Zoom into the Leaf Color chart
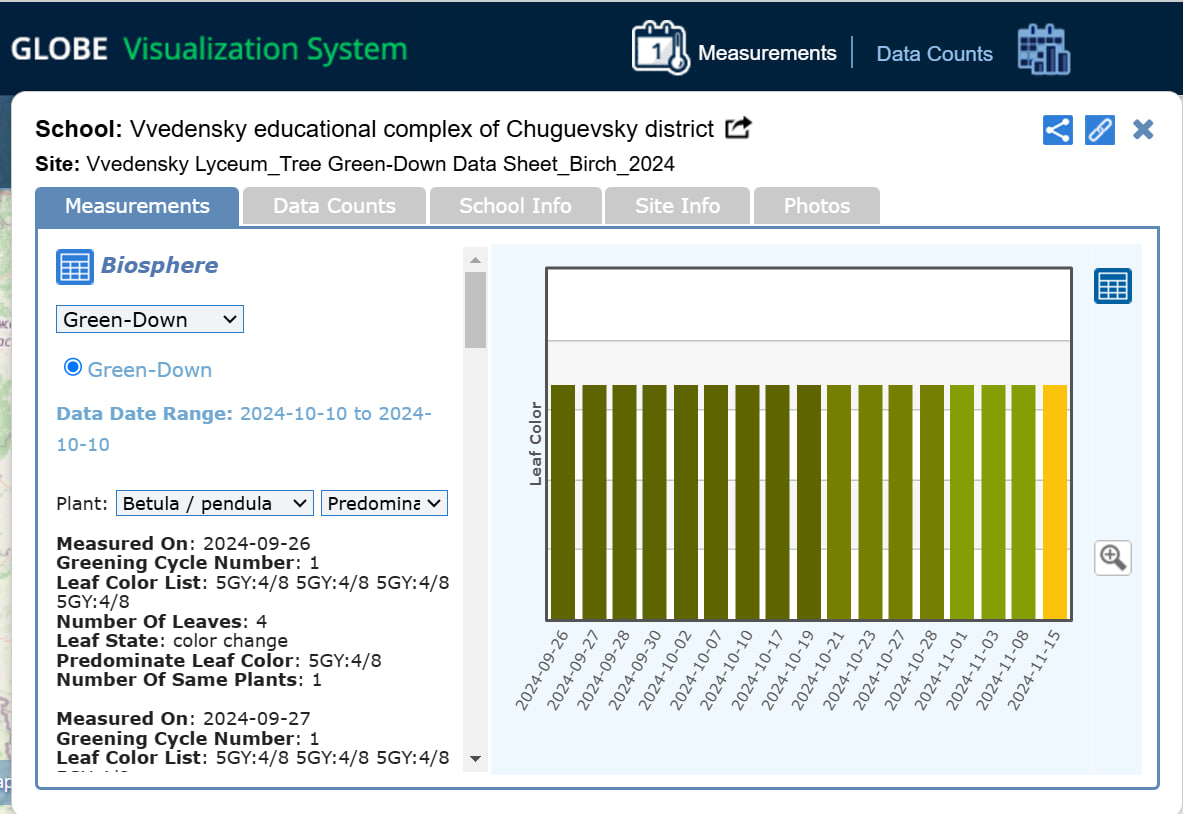Viewport: 1183px width, 814px height. click(x=1113, y=558)
